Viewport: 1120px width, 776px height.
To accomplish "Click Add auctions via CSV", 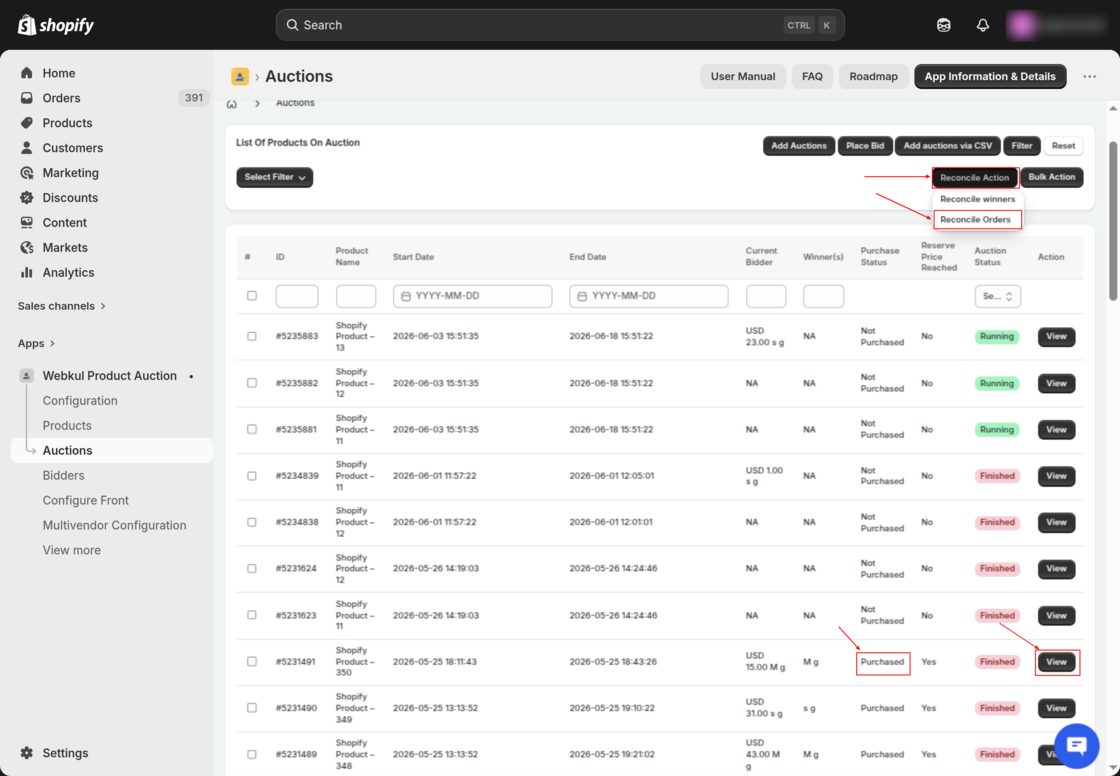I will (x=948, y=146).
